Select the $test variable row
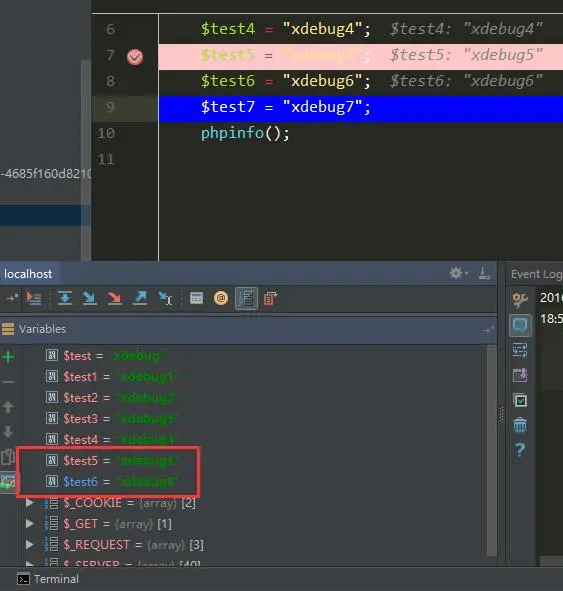Screen dimensions: 563x591 106,356
